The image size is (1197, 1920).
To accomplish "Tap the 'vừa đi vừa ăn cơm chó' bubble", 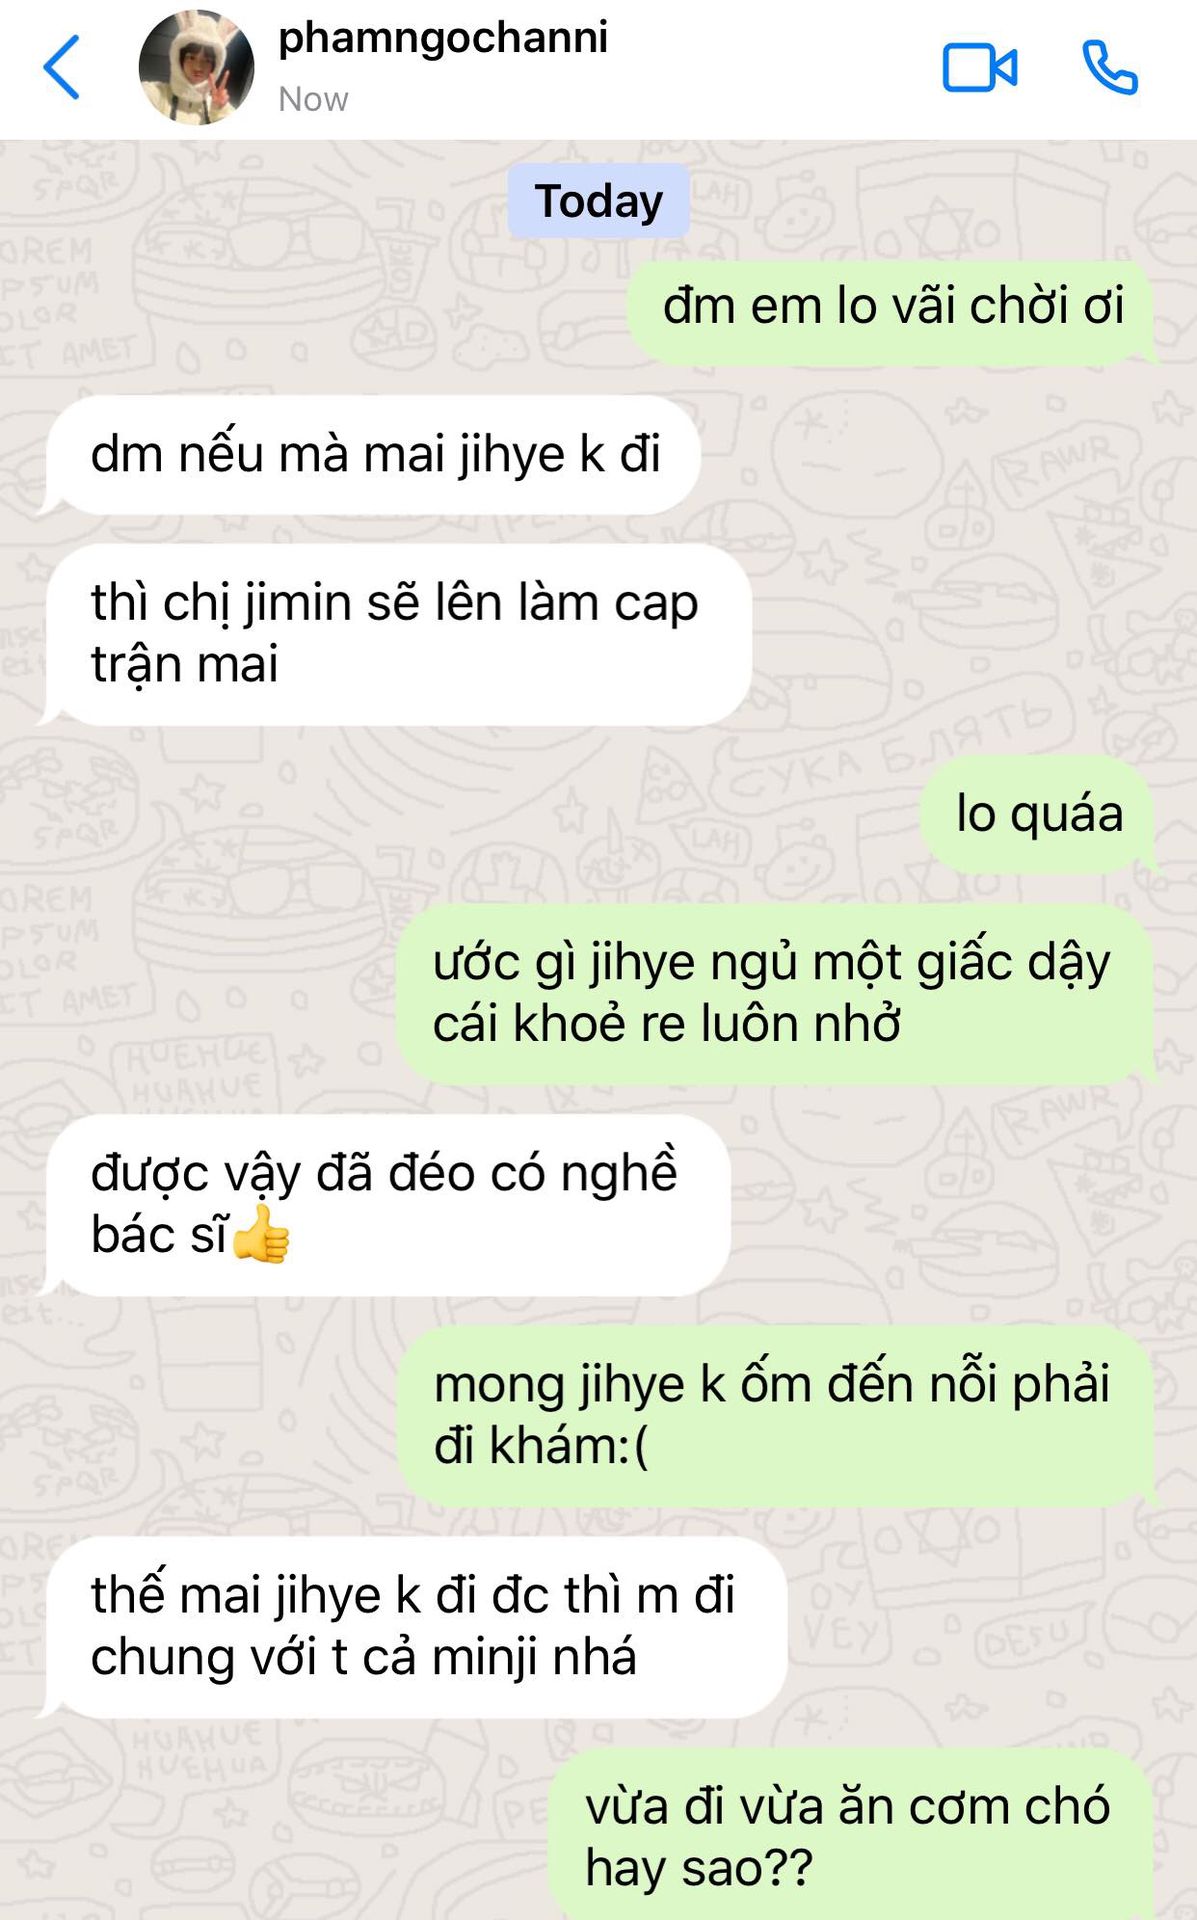I will pyautogui.click(x=852, y=1836).
